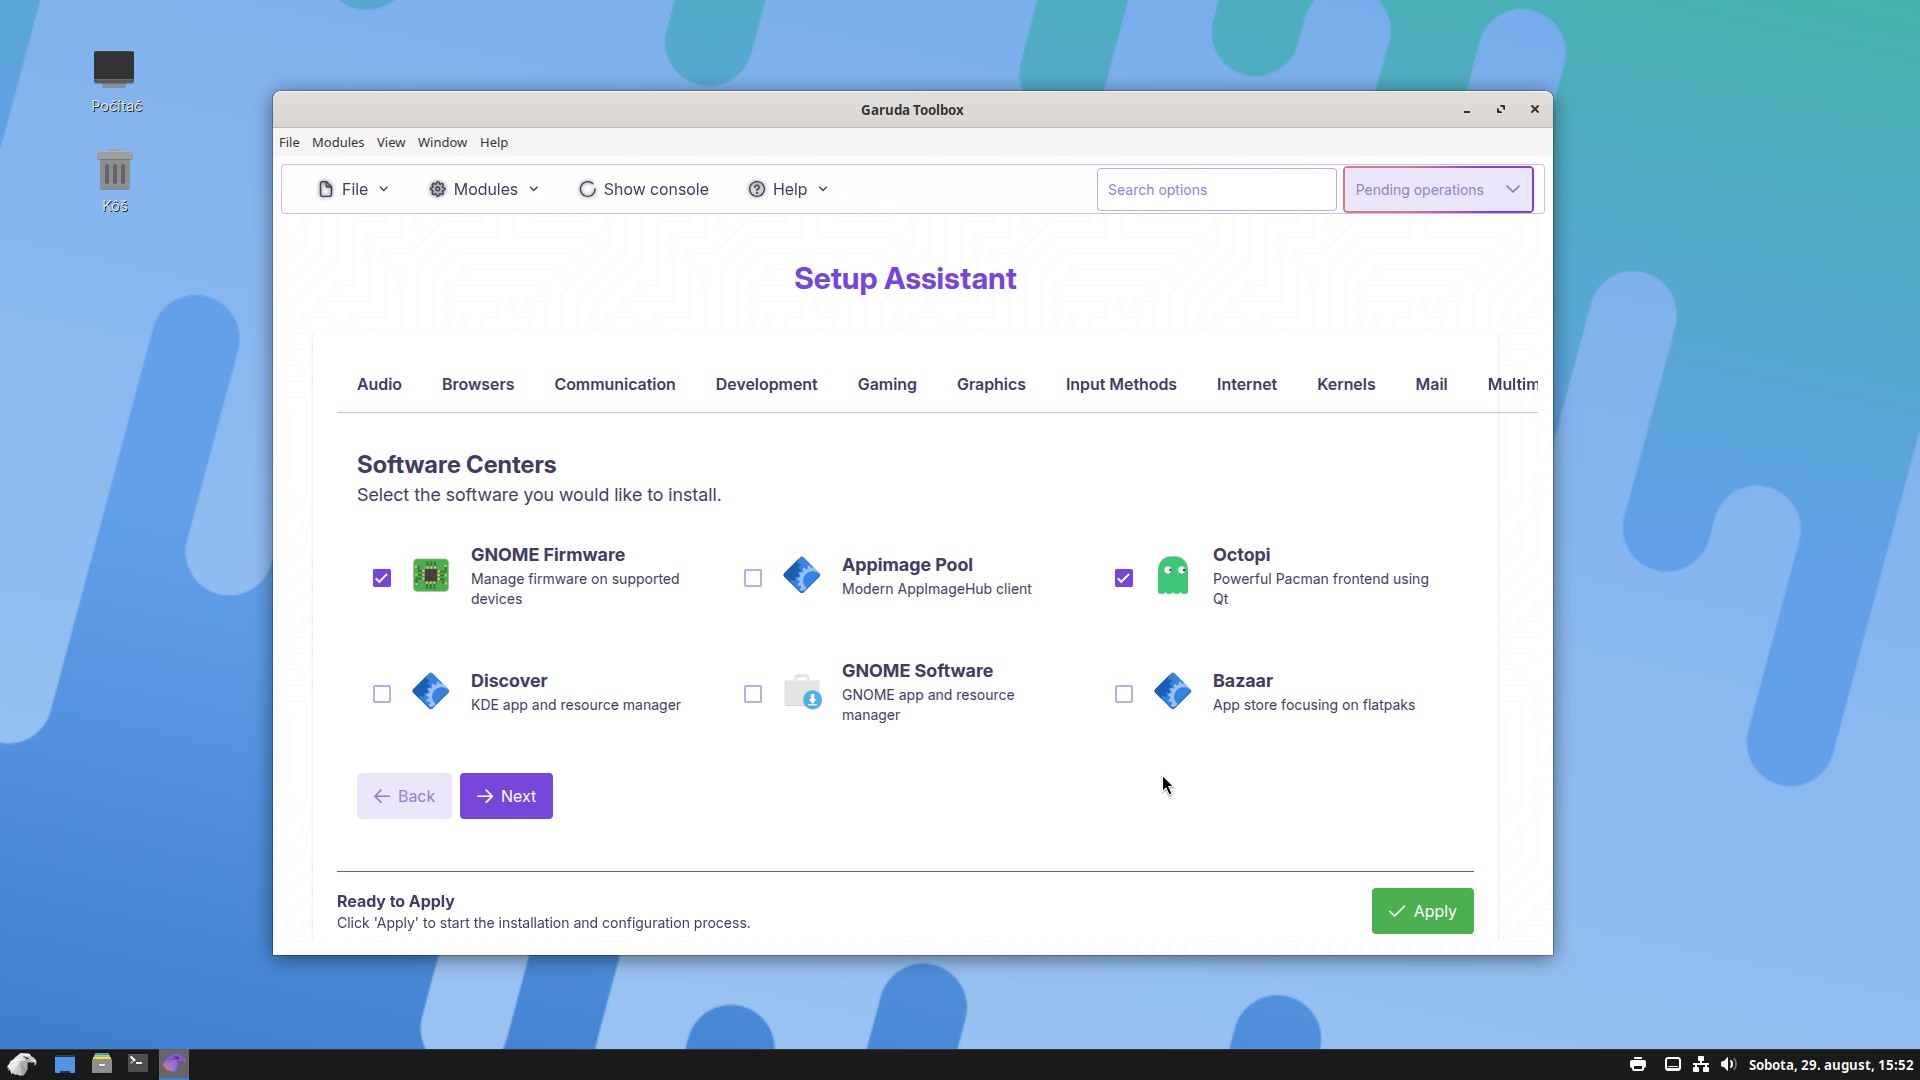
Task: Click the 'Software Centers' heading
Action: tap(457, 465)
